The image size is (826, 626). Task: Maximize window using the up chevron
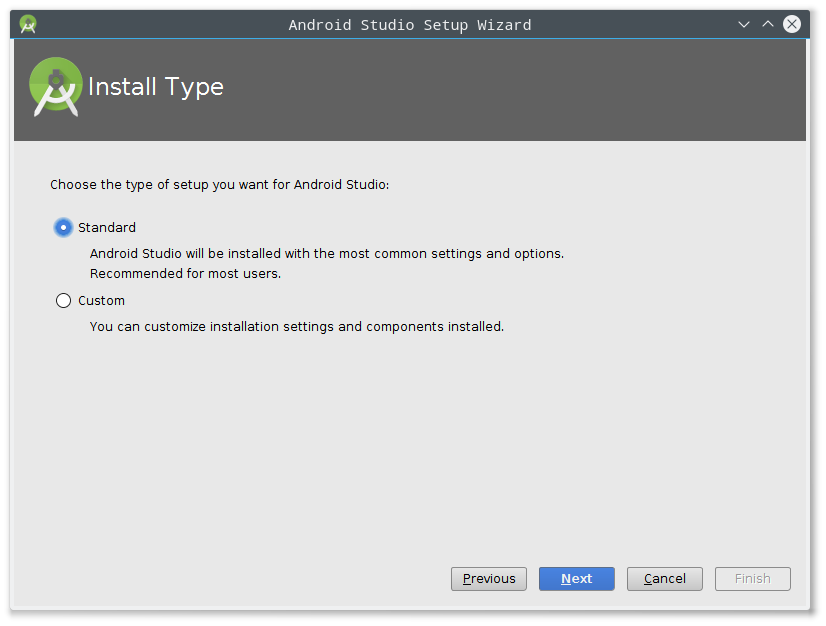click(x=768, y=24)
